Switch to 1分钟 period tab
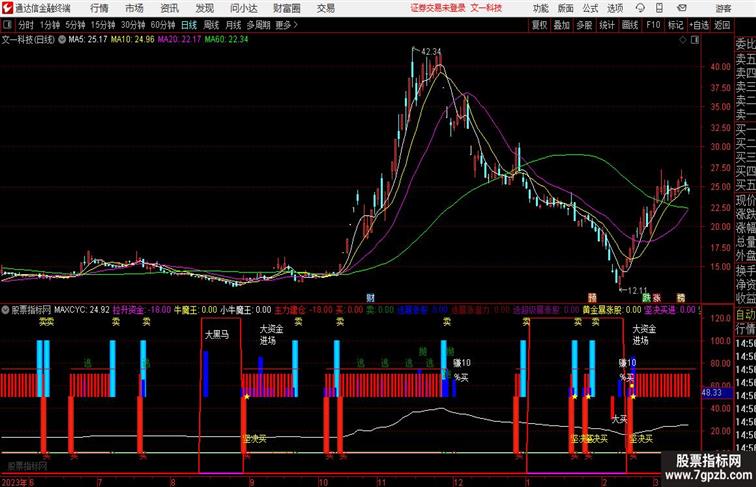 [50, 25]
